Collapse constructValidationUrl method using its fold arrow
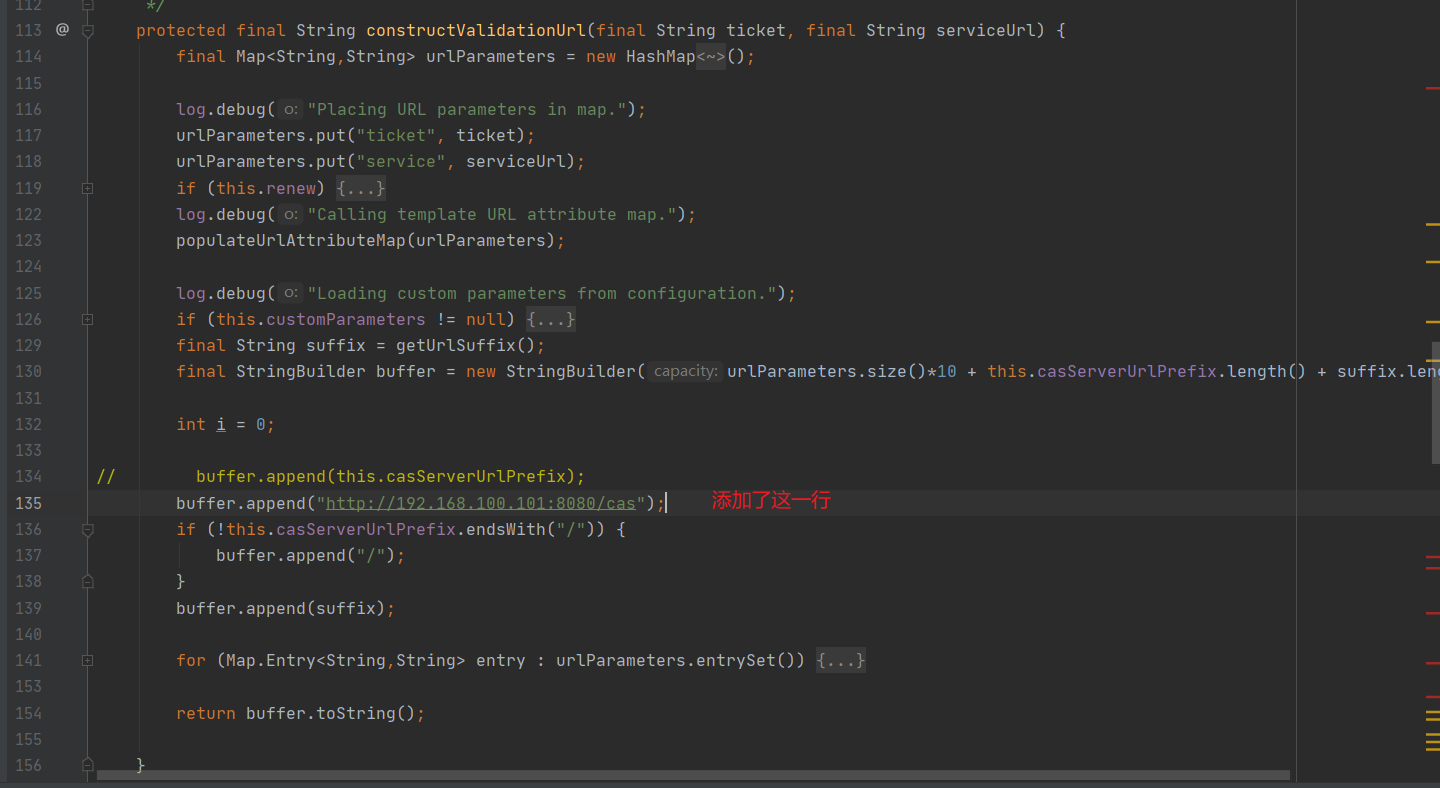 tap(87, 30)
